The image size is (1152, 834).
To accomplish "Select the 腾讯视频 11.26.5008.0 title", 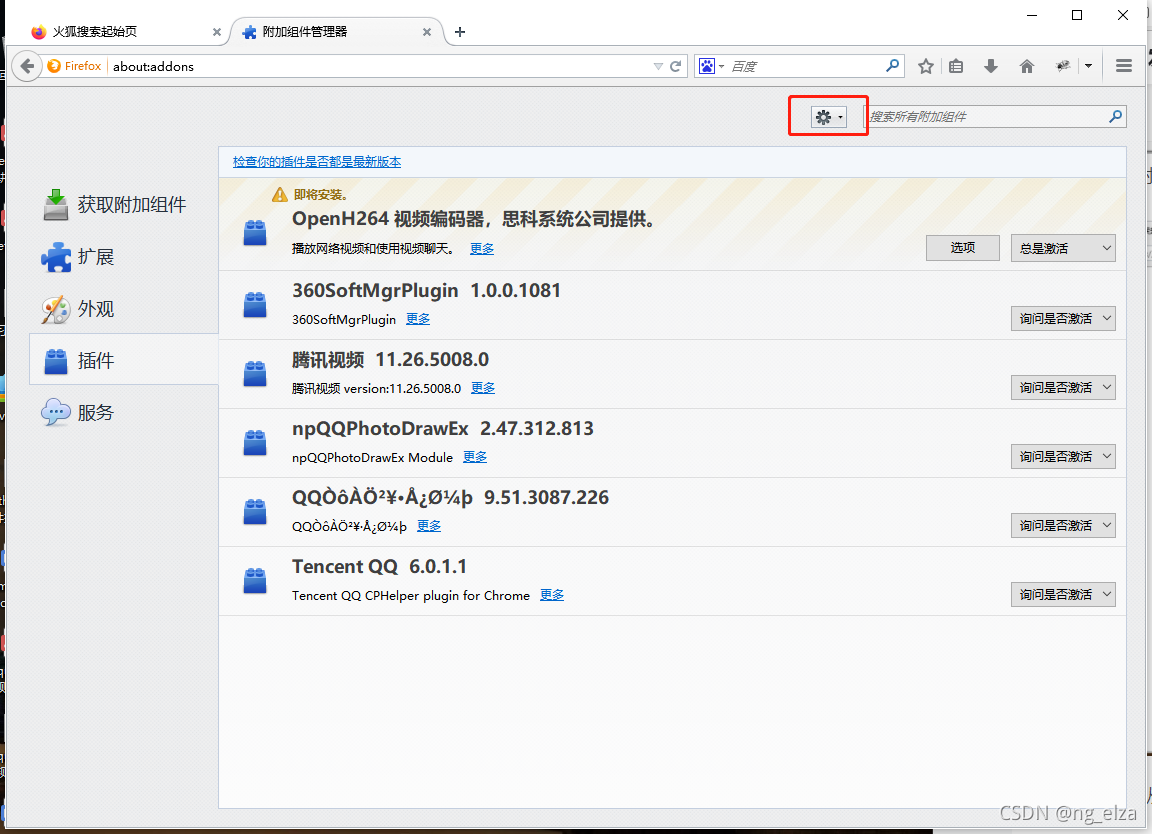I will tap(390, 360).
